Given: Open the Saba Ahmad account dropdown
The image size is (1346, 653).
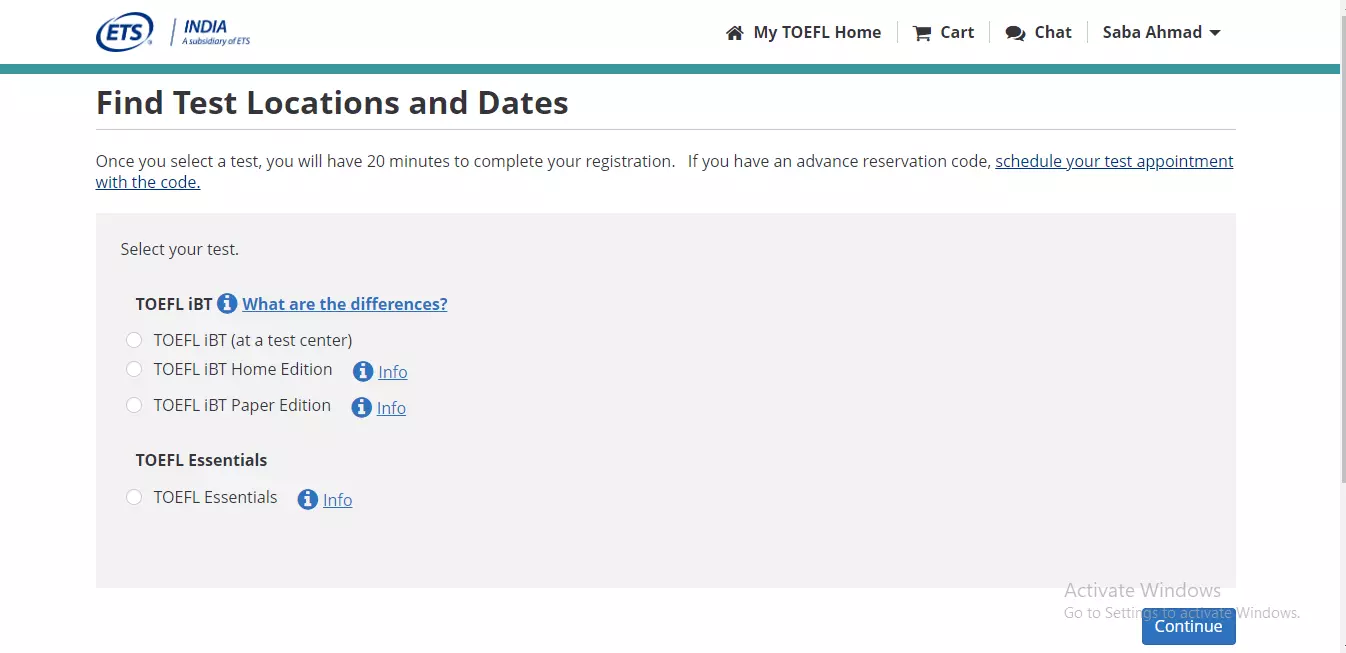Looking at the screenshot, I should 1161,32.
